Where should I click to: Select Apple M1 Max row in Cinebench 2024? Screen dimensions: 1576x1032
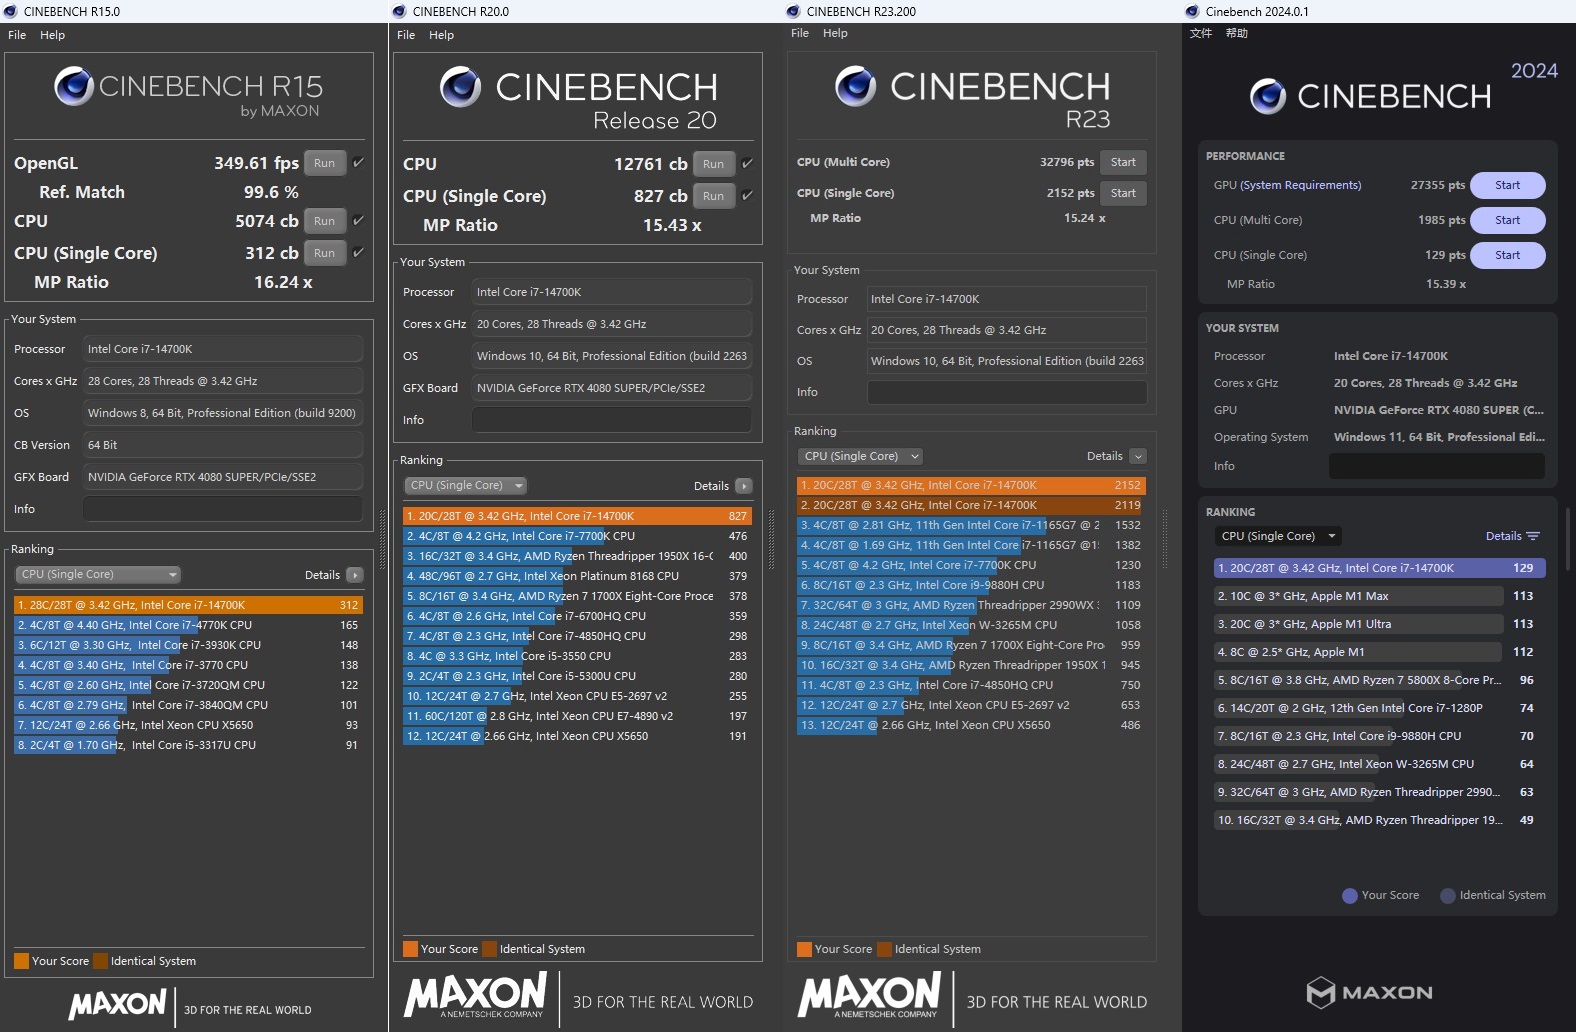(1380, 596)
